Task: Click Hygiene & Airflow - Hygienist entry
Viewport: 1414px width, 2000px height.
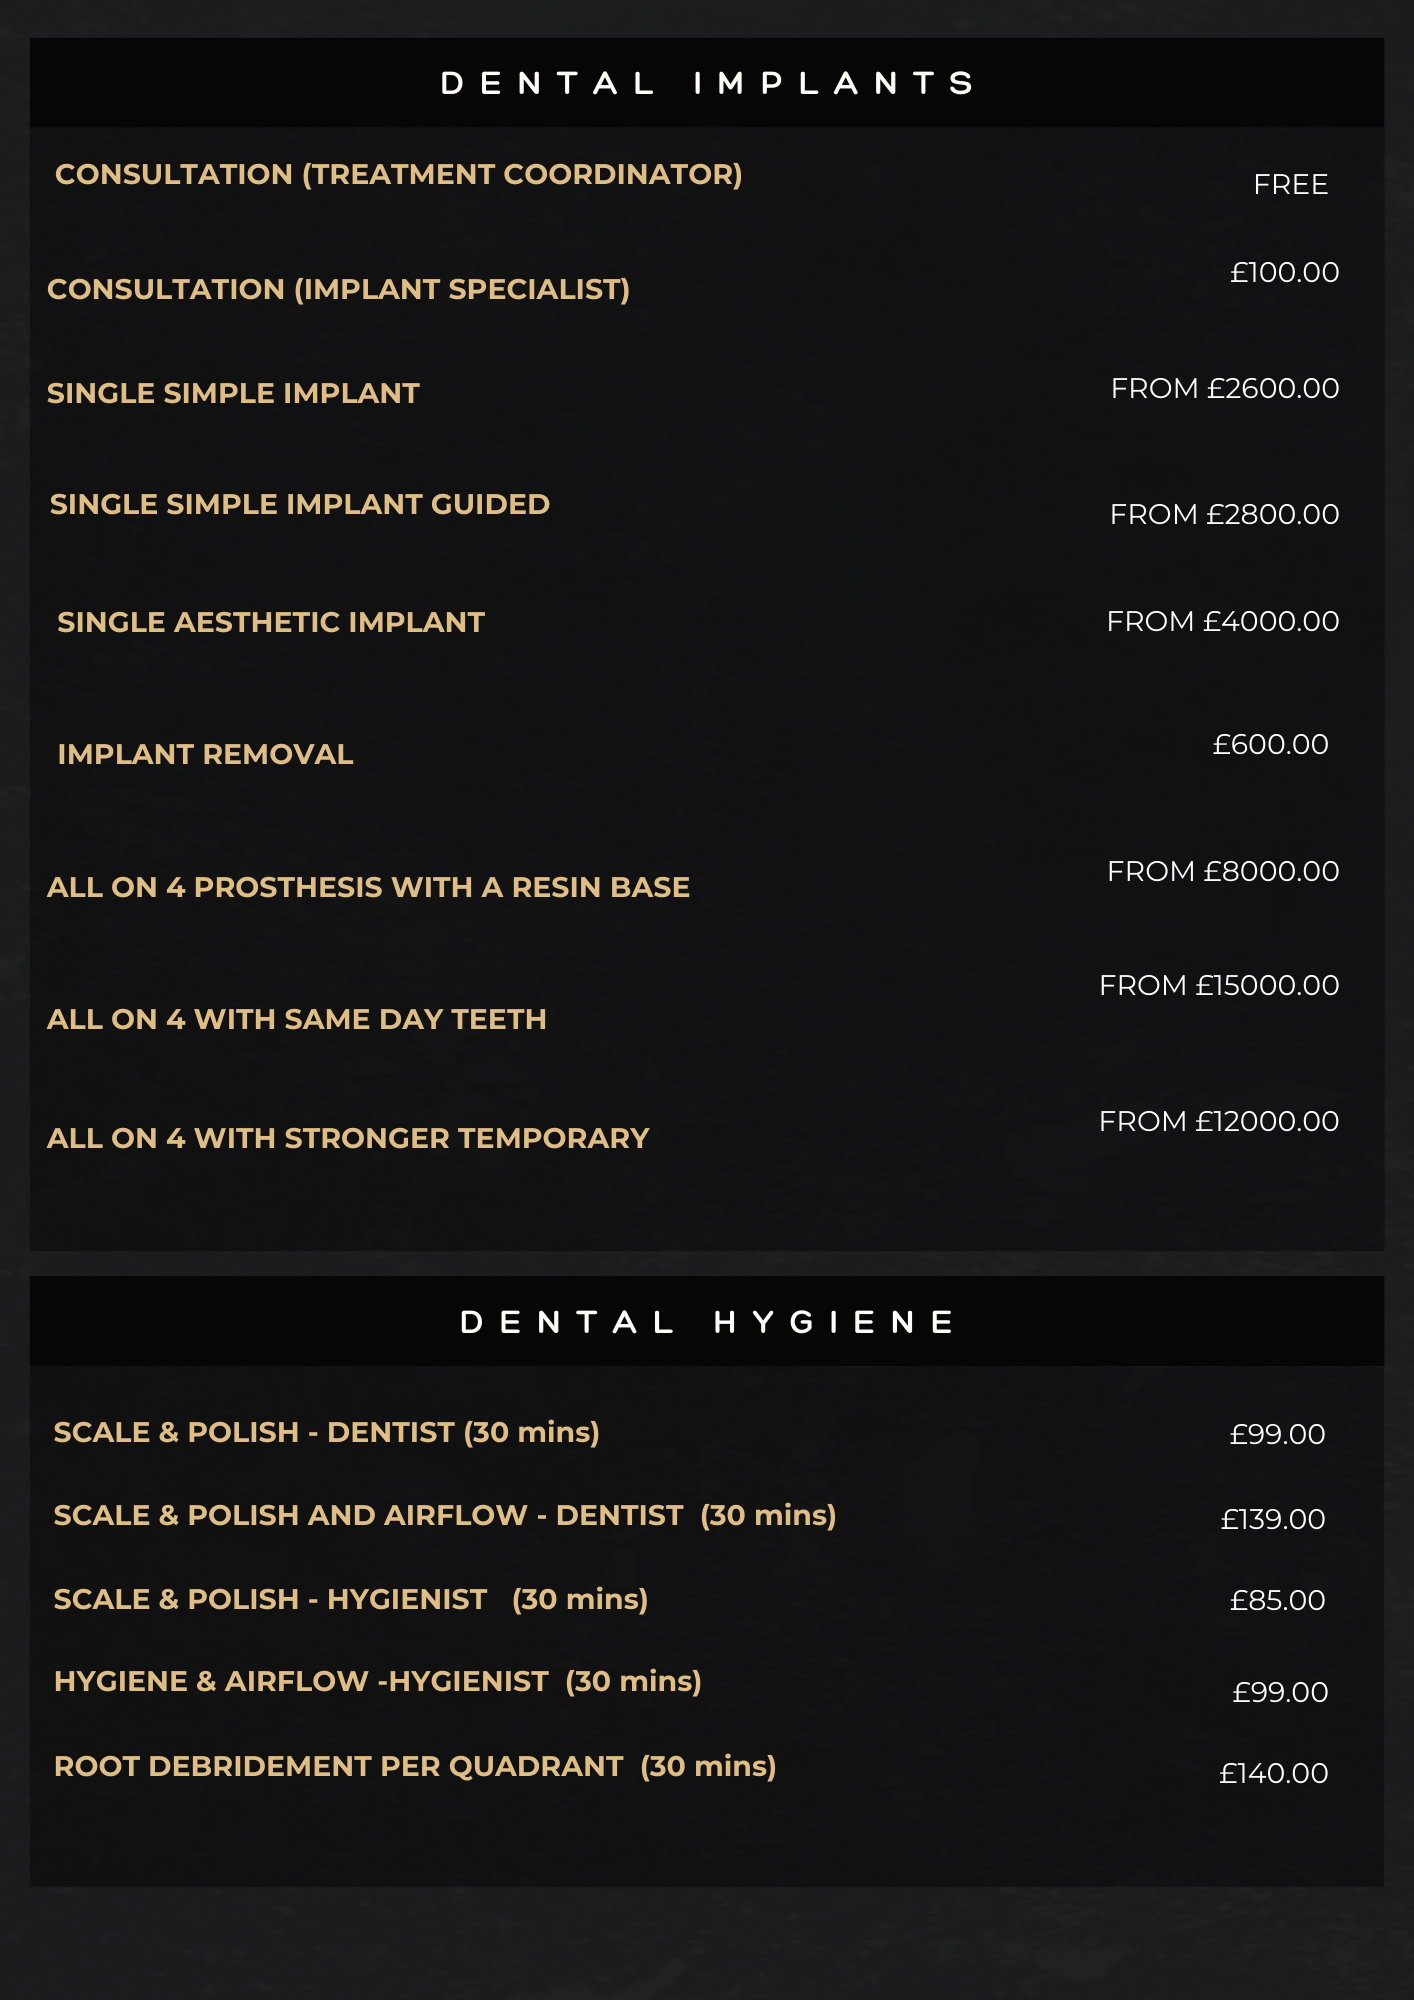Action: pos(378,1682)
